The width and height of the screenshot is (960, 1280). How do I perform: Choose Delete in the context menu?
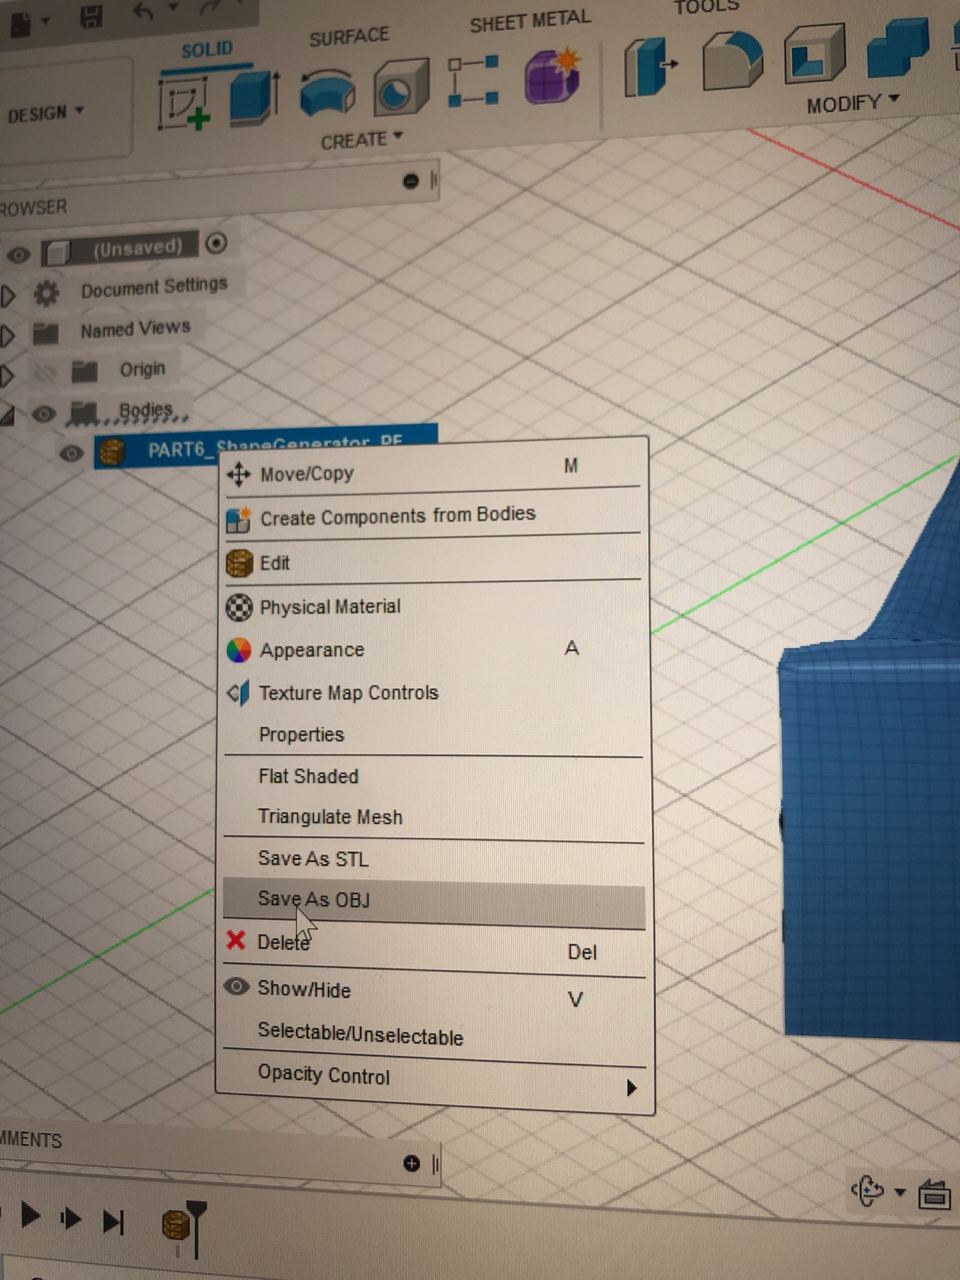(x=434, y=945)
